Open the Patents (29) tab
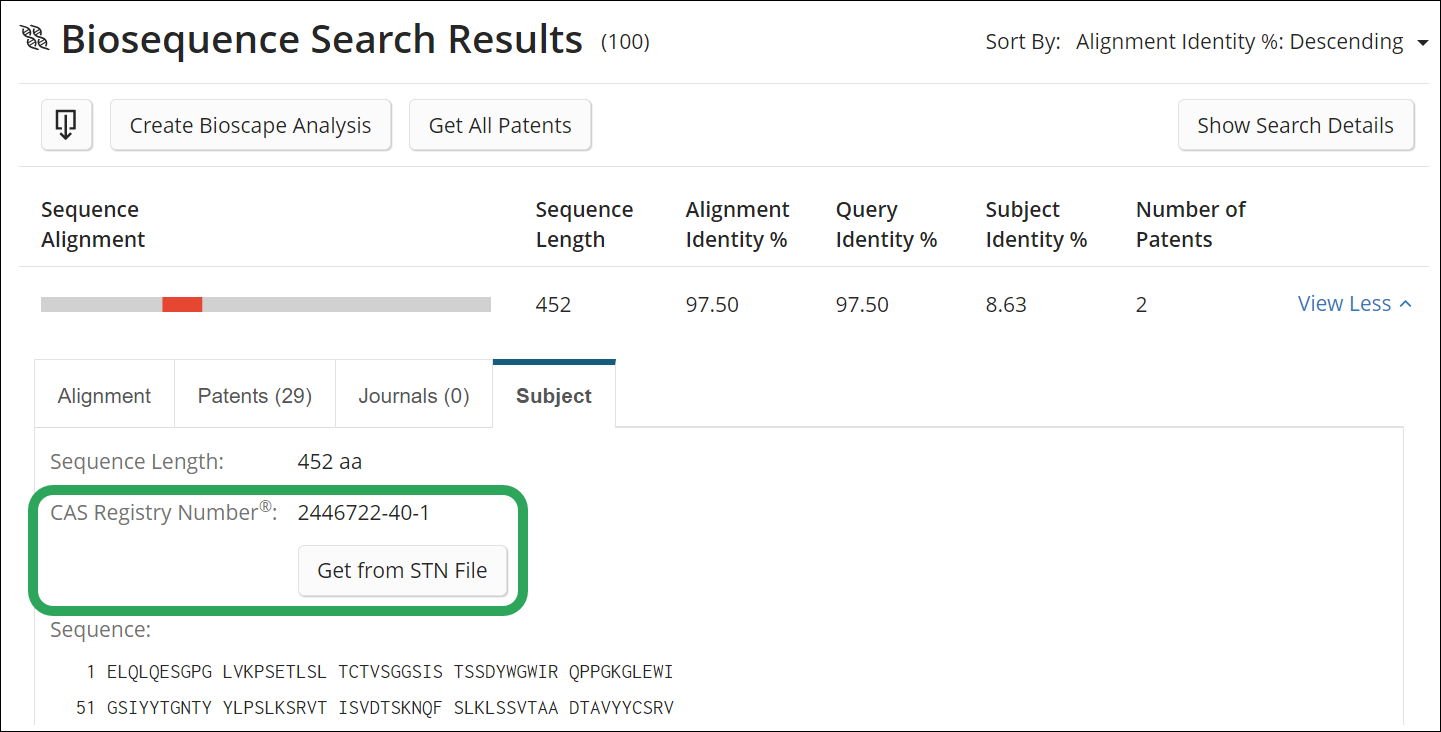Viewport: 1441px width, 732px height. click(x=254, y=396)
